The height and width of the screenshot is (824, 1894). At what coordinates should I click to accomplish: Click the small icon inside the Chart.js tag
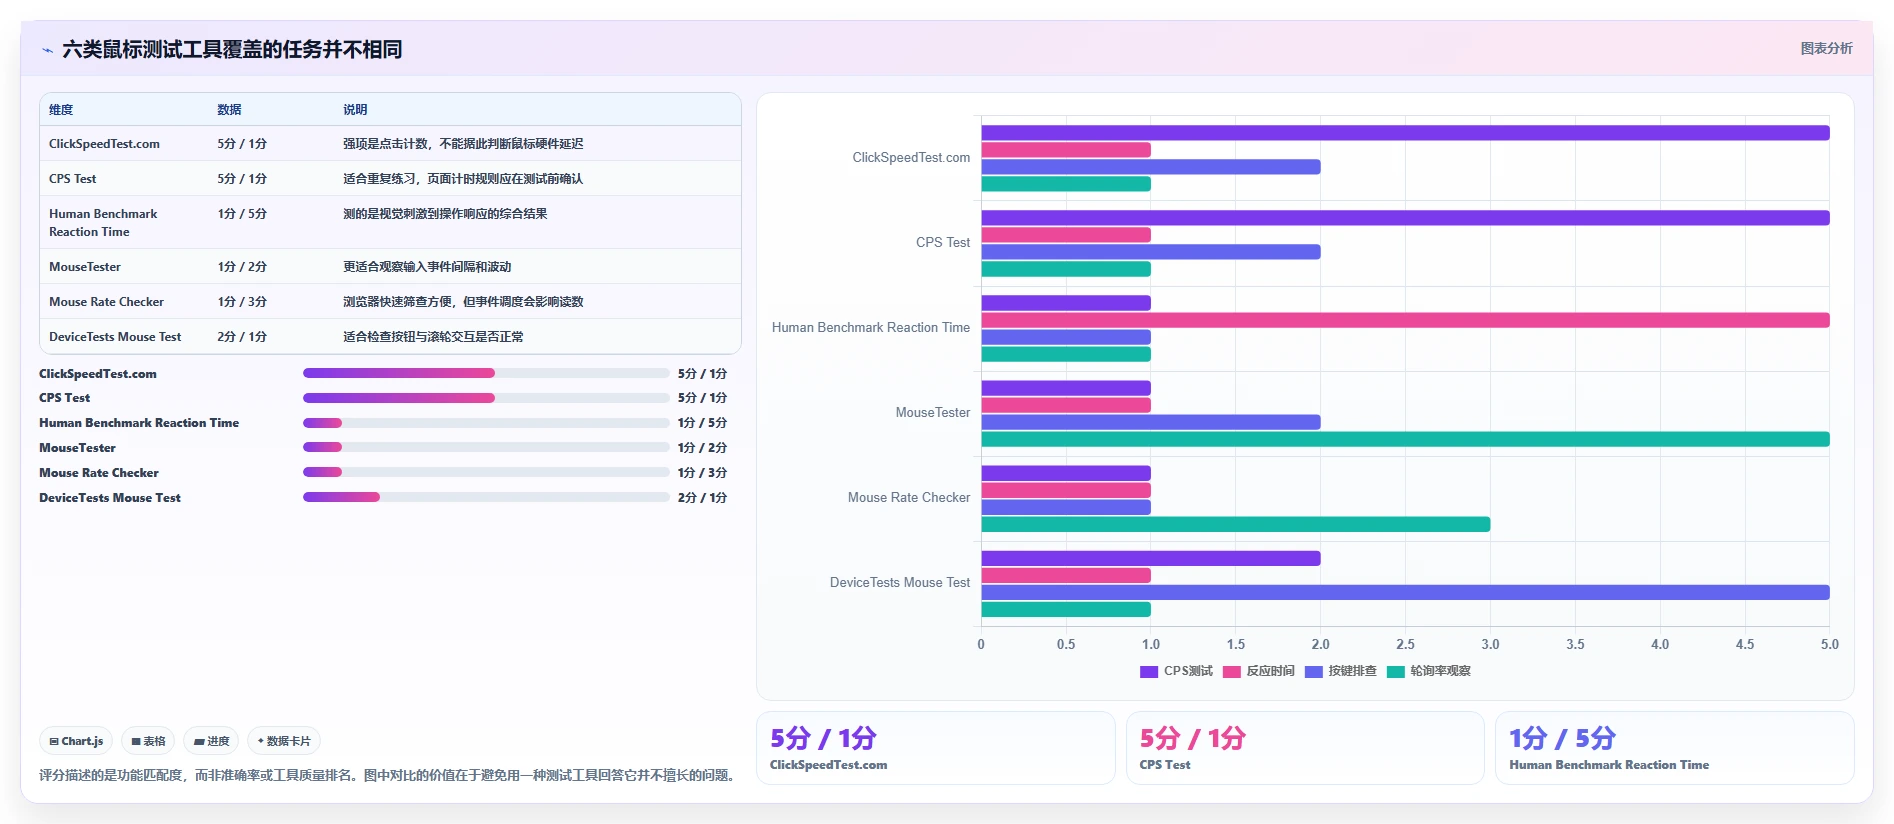(x=54, y=742)
